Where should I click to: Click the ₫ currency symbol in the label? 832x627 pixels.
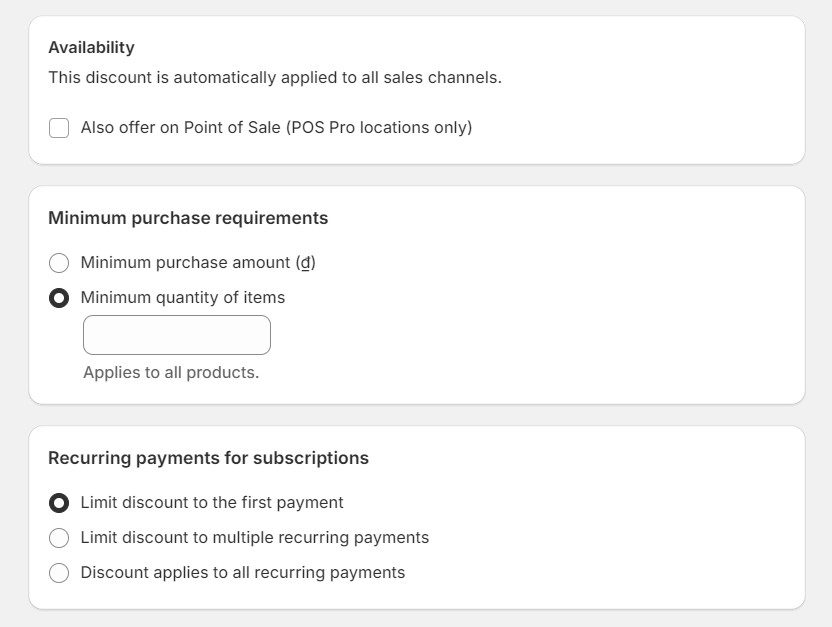[305, 263]
